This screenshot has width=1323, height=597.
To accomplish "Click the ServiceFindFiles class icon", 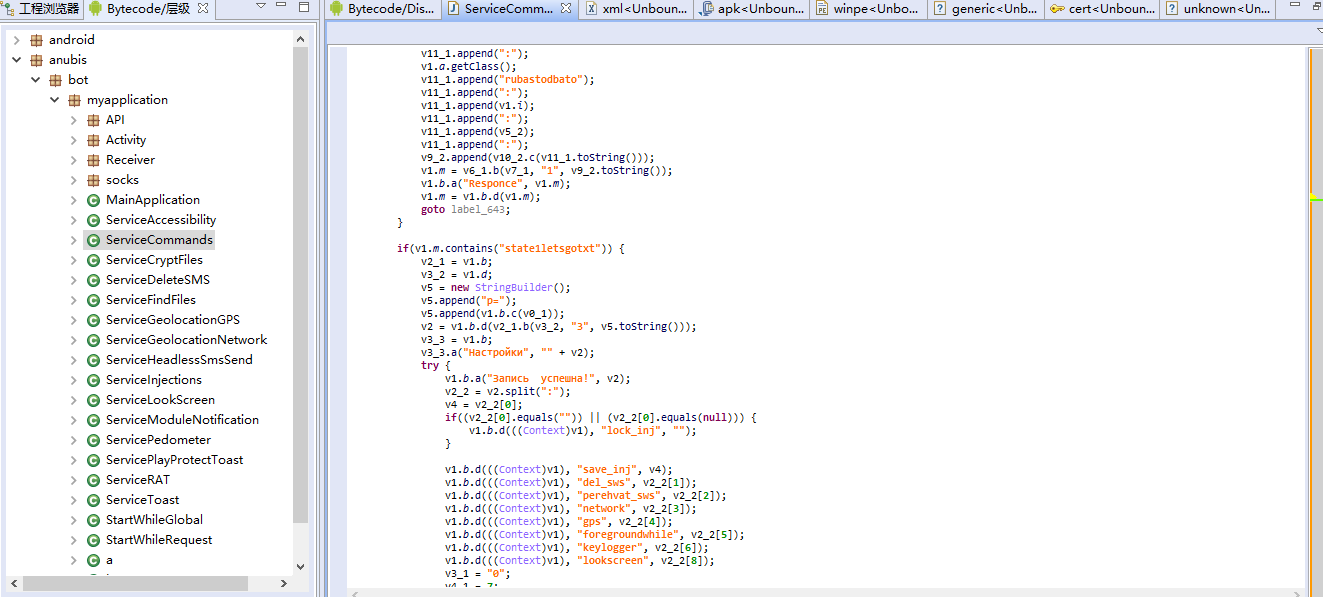I will (94, 300).
